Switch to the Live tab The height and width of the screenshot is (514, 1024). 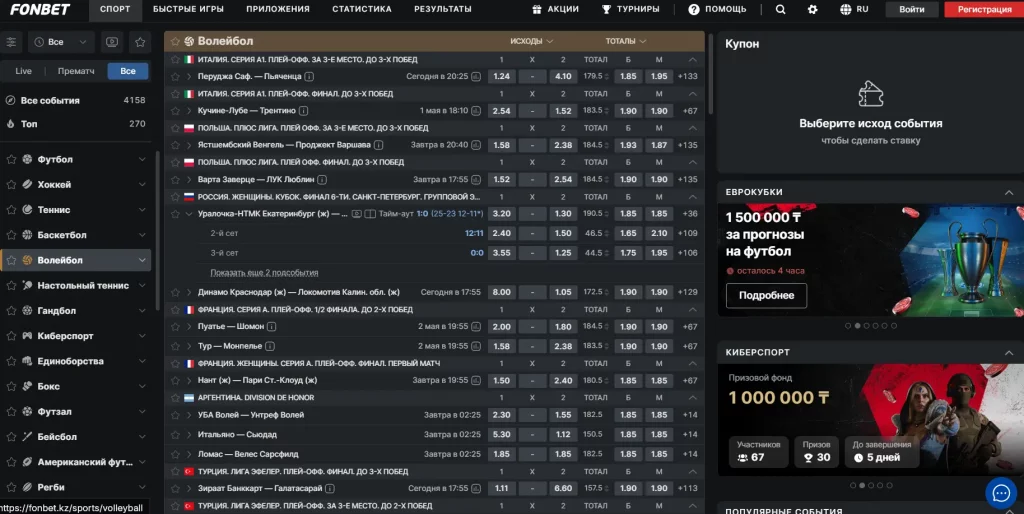pyautogui.click(x=24, y=71)
